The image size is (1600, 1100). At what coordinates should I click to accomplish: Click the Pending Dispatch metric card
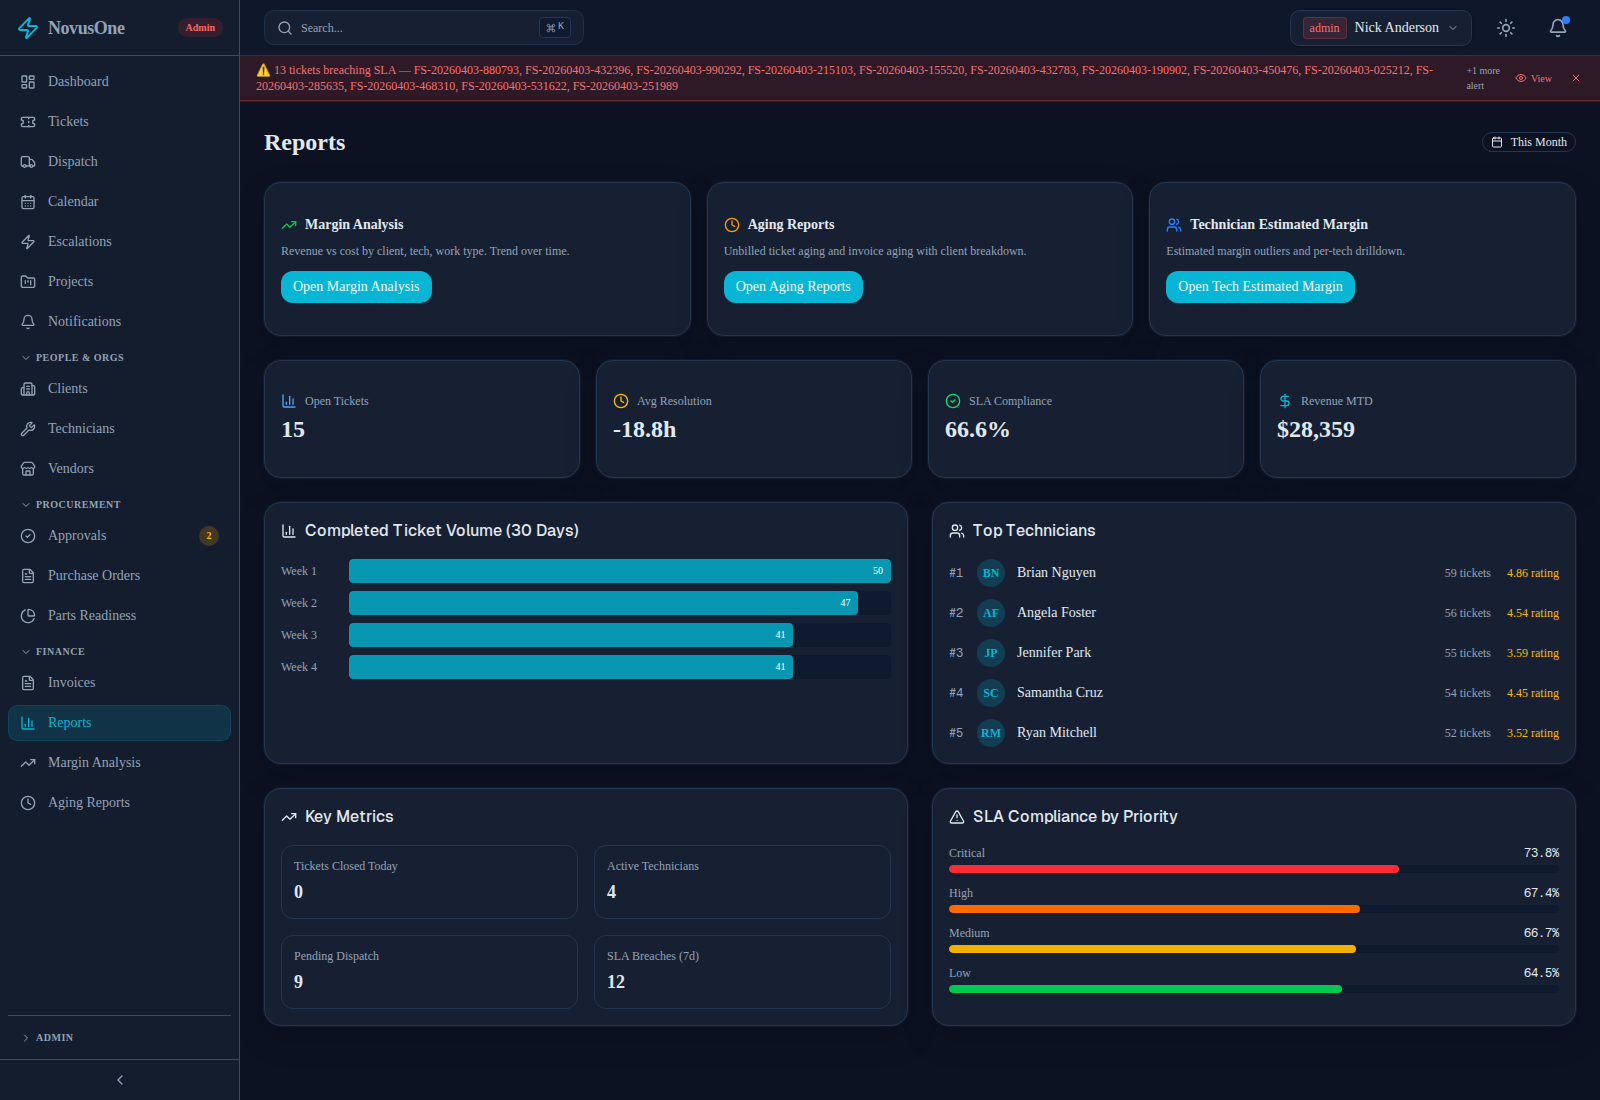point(429,972)
